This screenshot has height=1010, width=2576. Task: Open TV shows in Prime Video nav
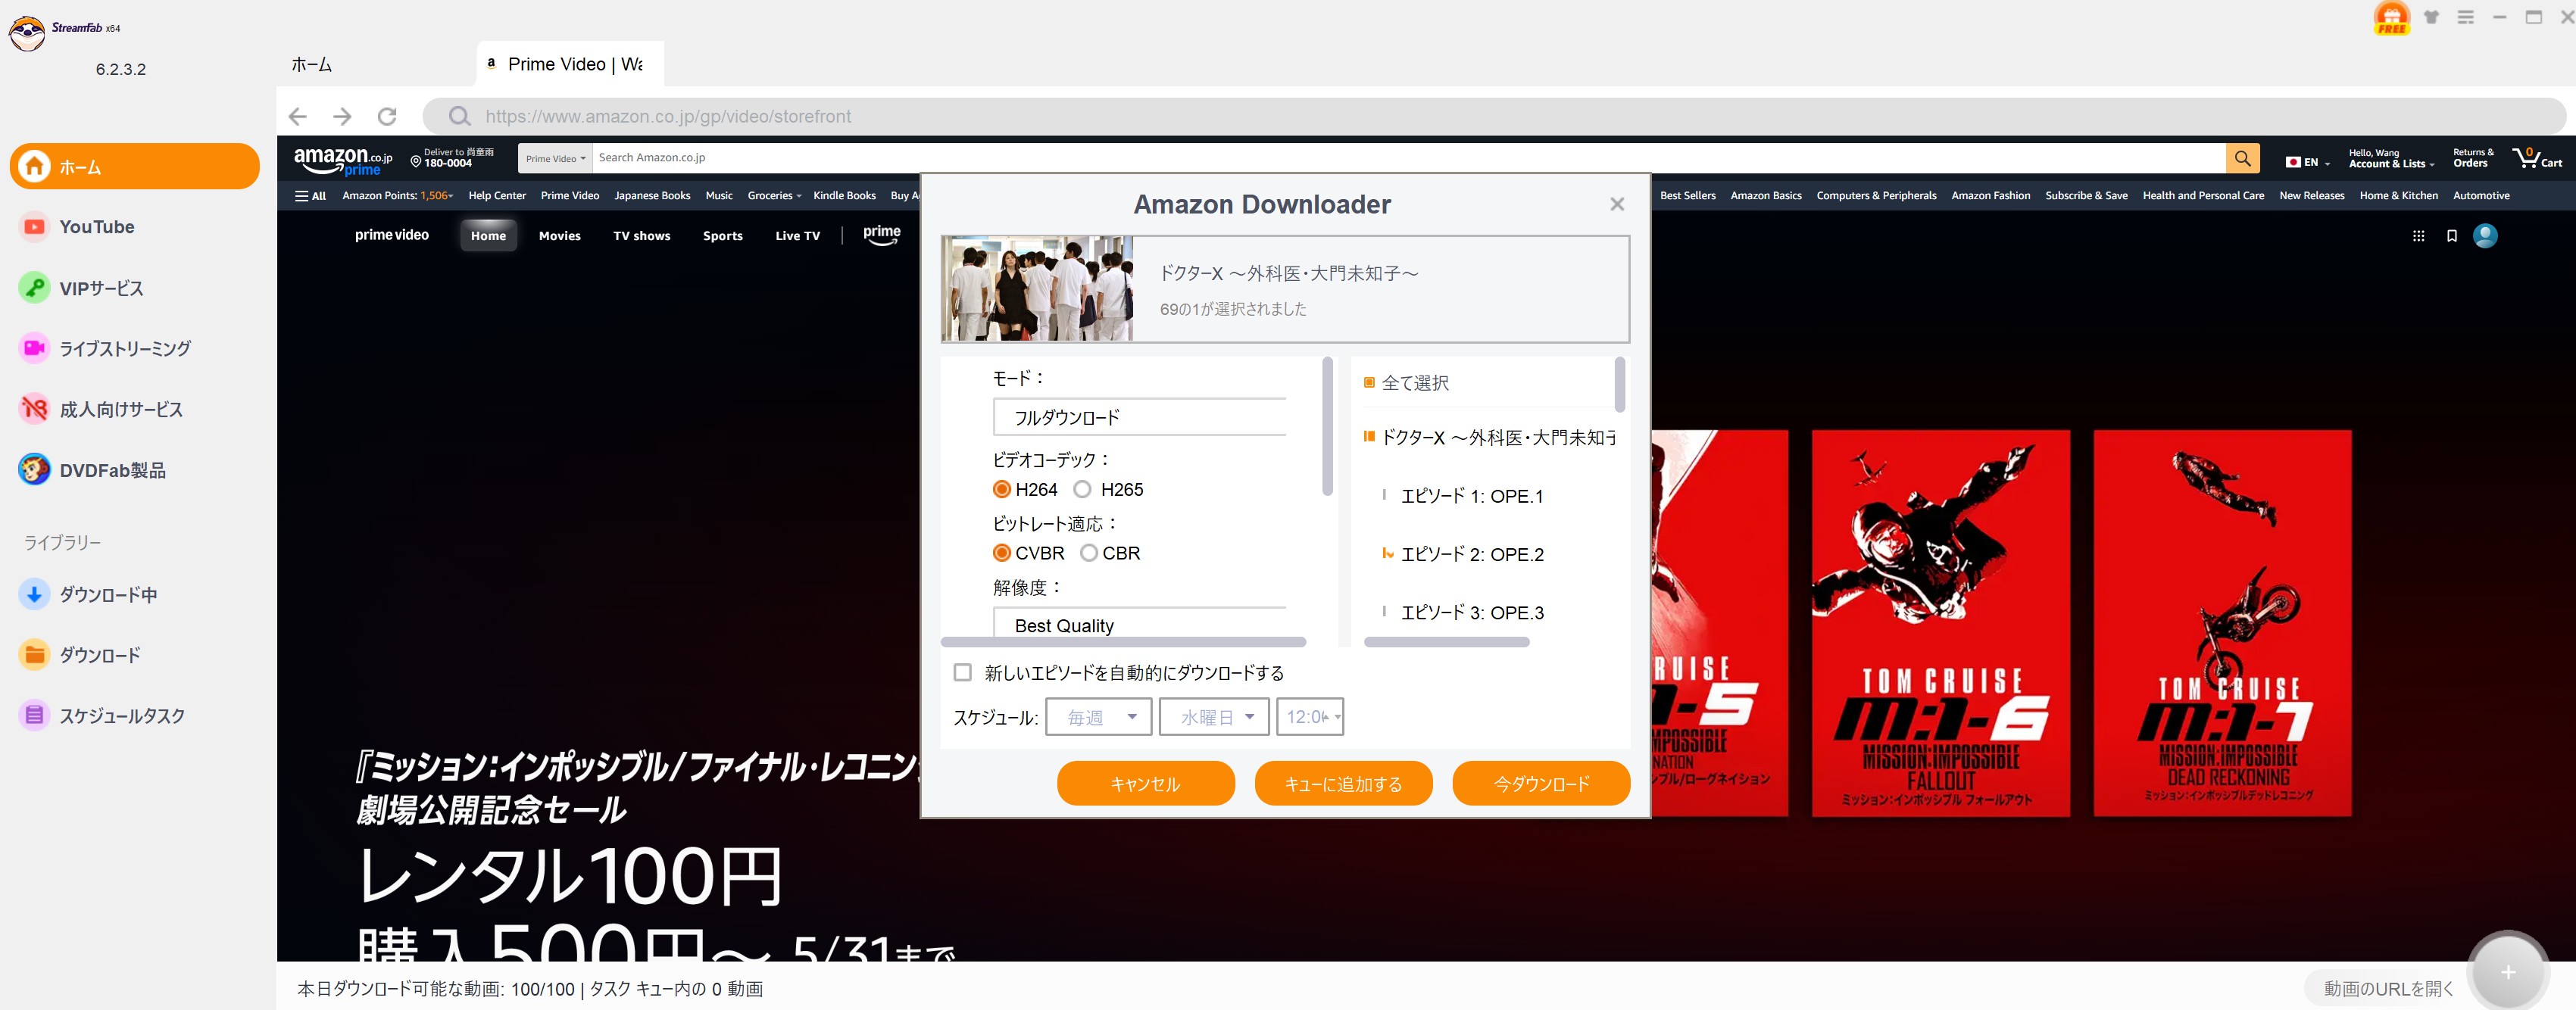[x=641, y=236]
